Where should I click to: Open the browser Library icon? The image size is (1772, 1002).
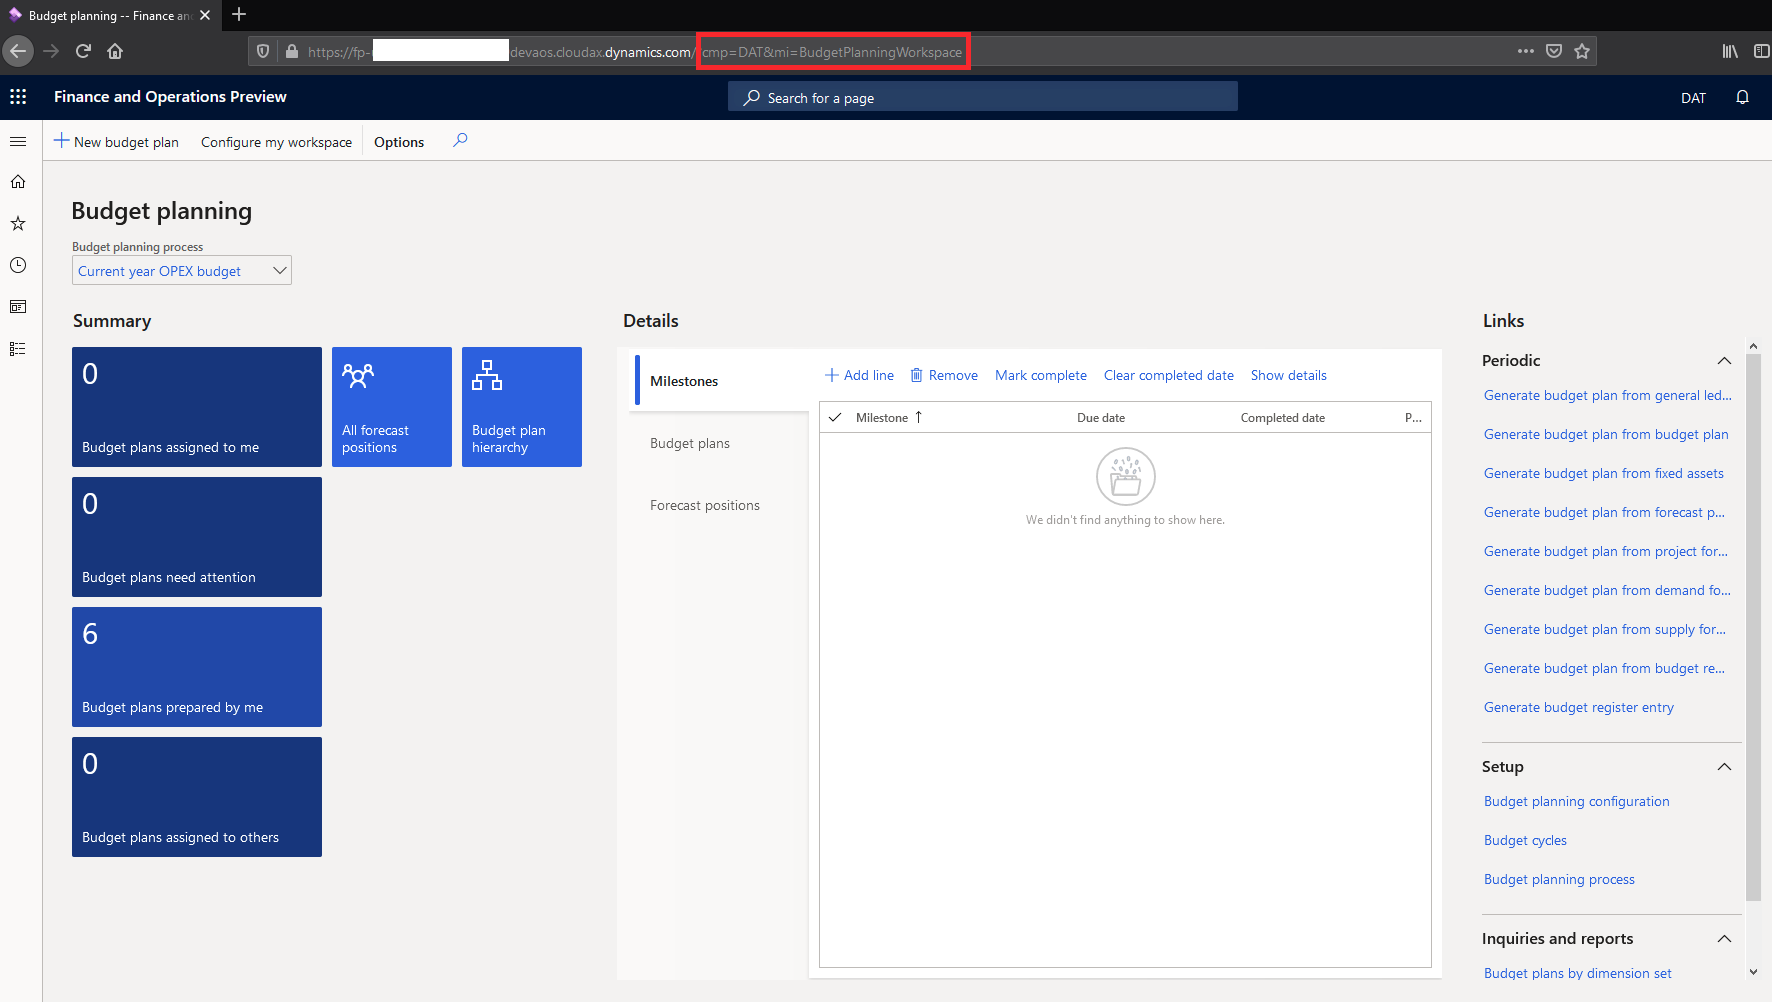pos(1730,51)
